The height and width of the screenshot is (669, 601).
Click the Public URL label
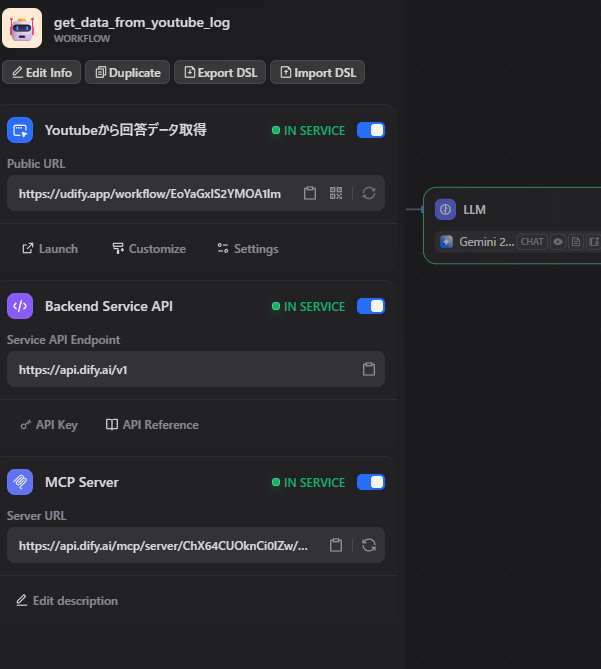[36, 164]
